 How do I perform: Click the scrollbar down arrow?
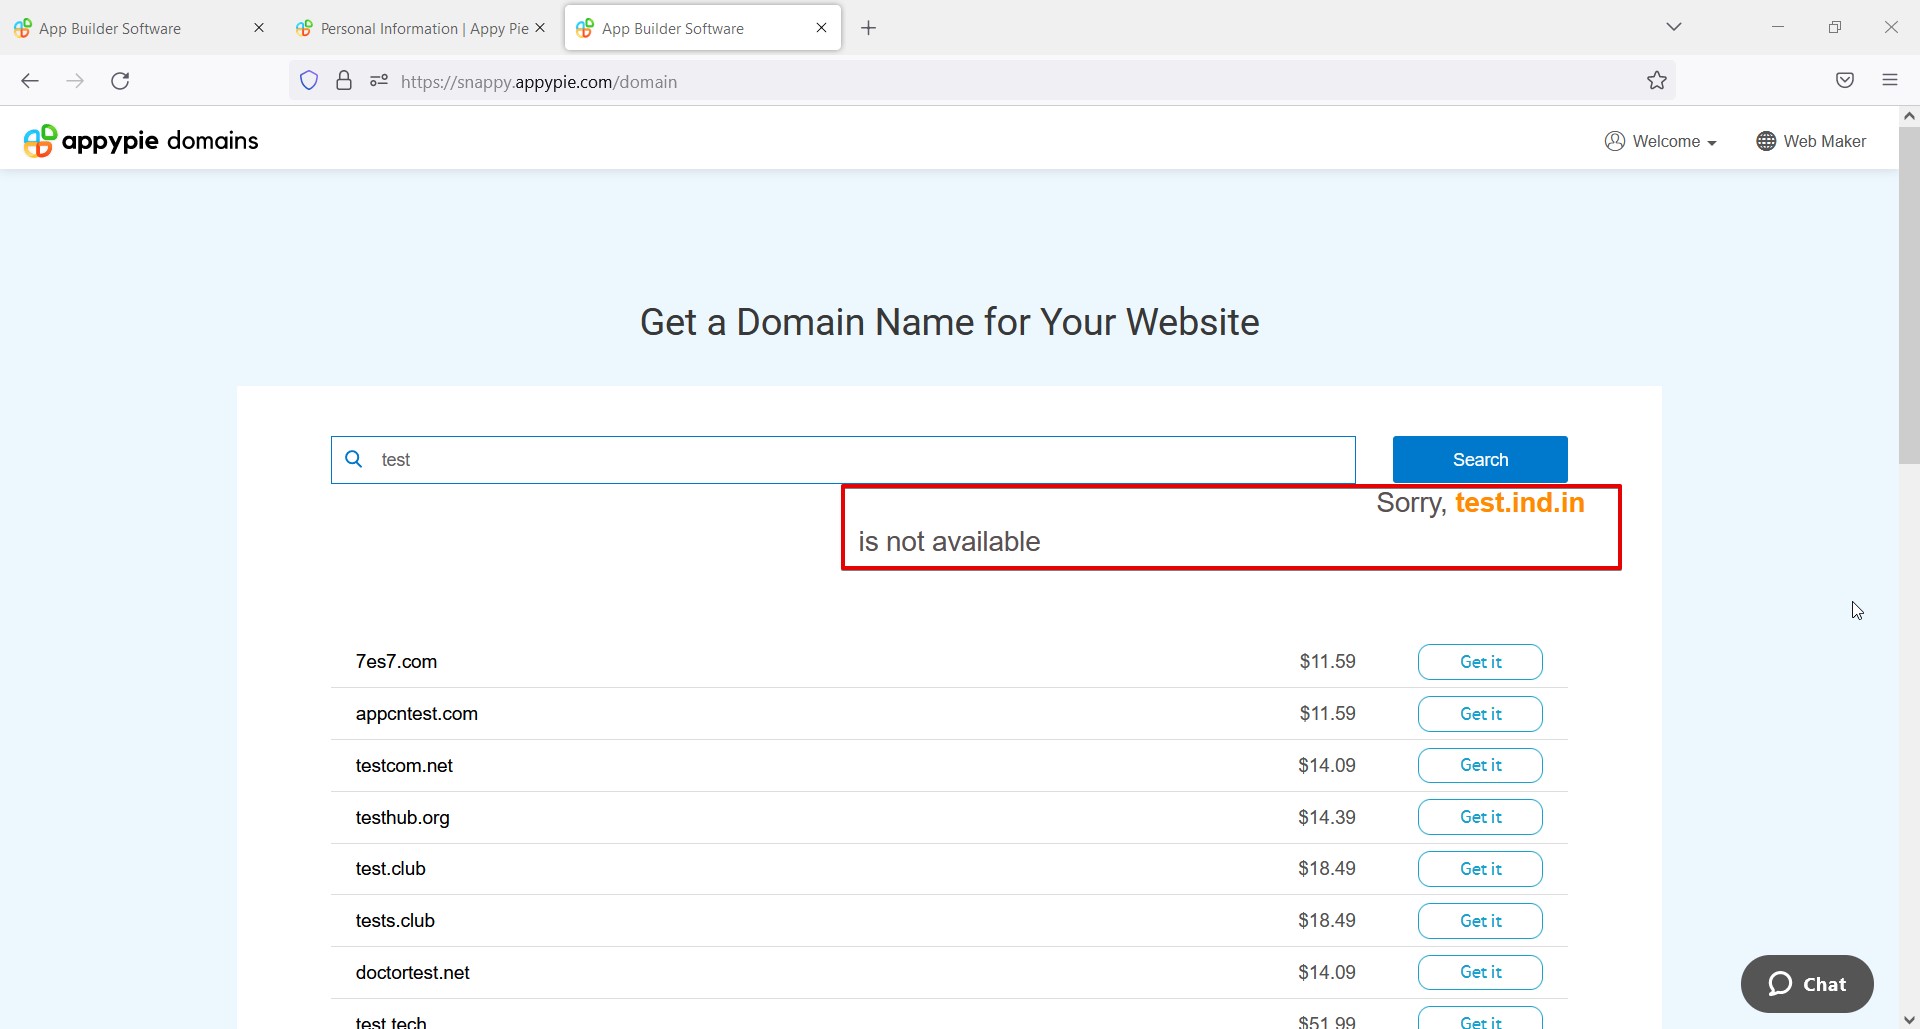[1909, 1020]
